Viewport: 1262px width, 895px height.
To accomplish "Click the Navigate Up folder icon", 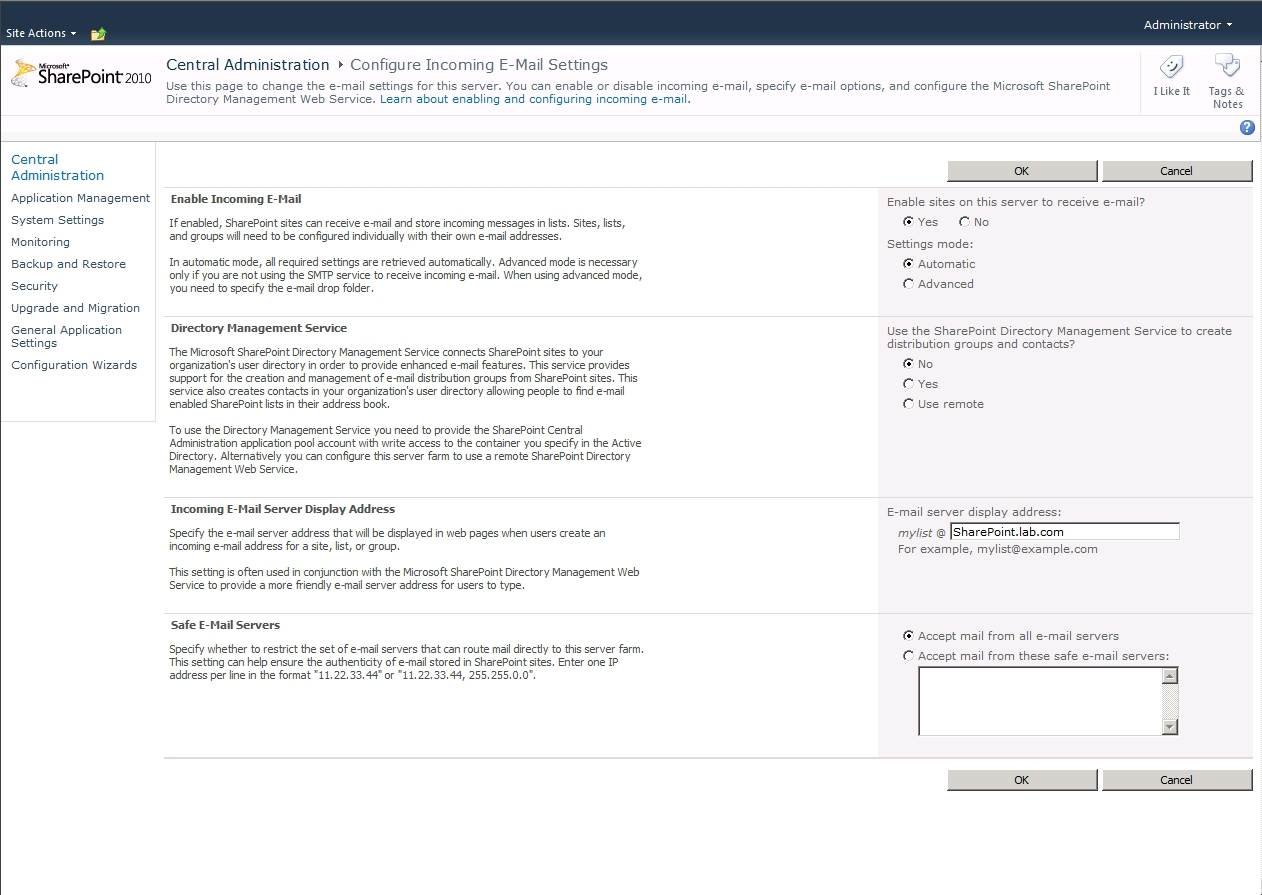I will pyautogui.click(x=98, y=34).
